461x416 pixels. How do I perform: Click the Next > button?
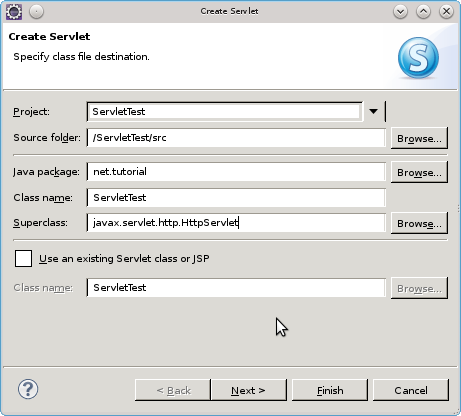pos(249,390)
